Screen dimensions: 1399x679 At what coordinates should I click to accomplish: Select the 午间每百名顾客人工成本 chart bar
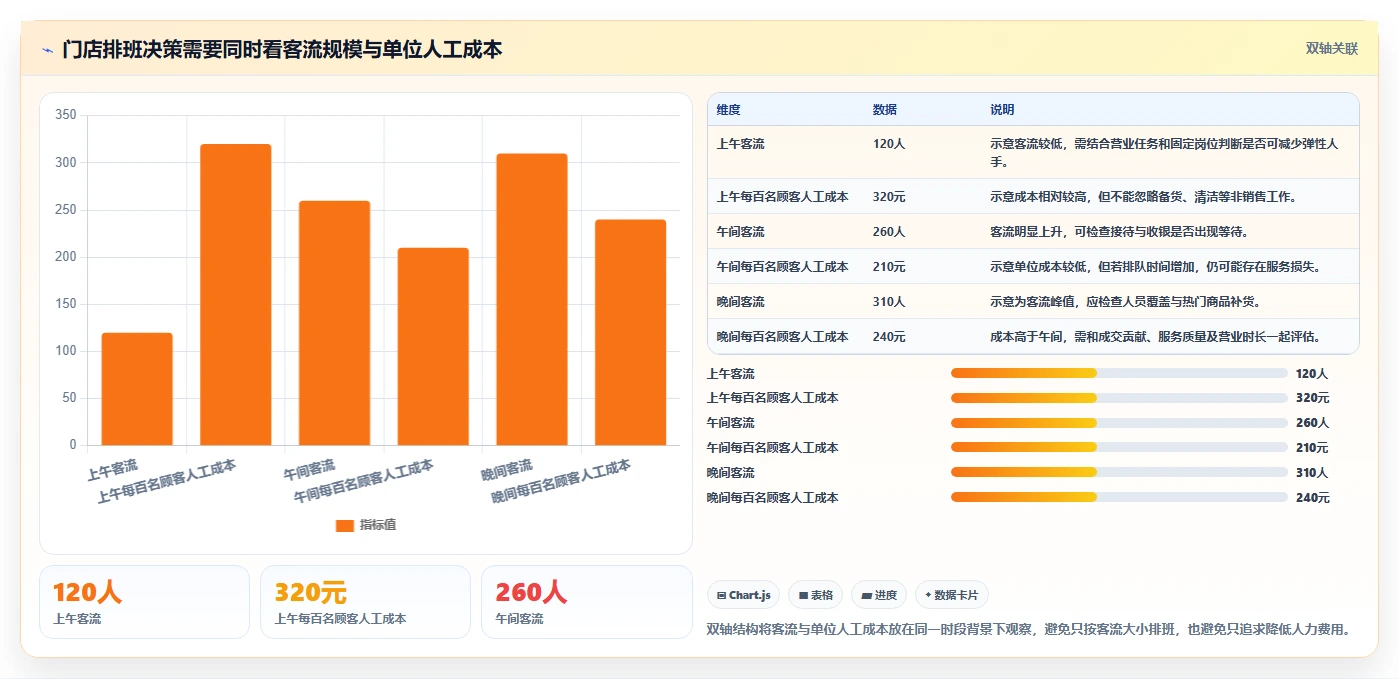[x=433, y=346]
